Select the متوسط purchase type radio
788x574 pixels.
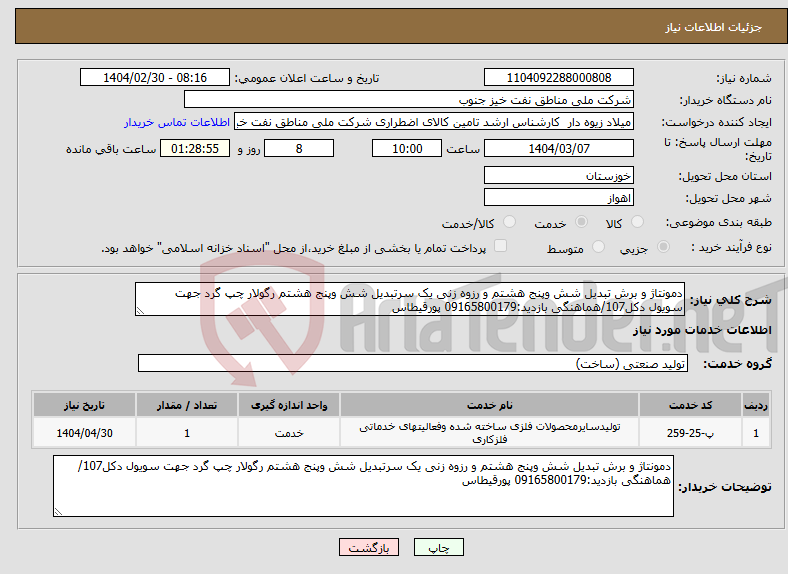pos(598,246)
